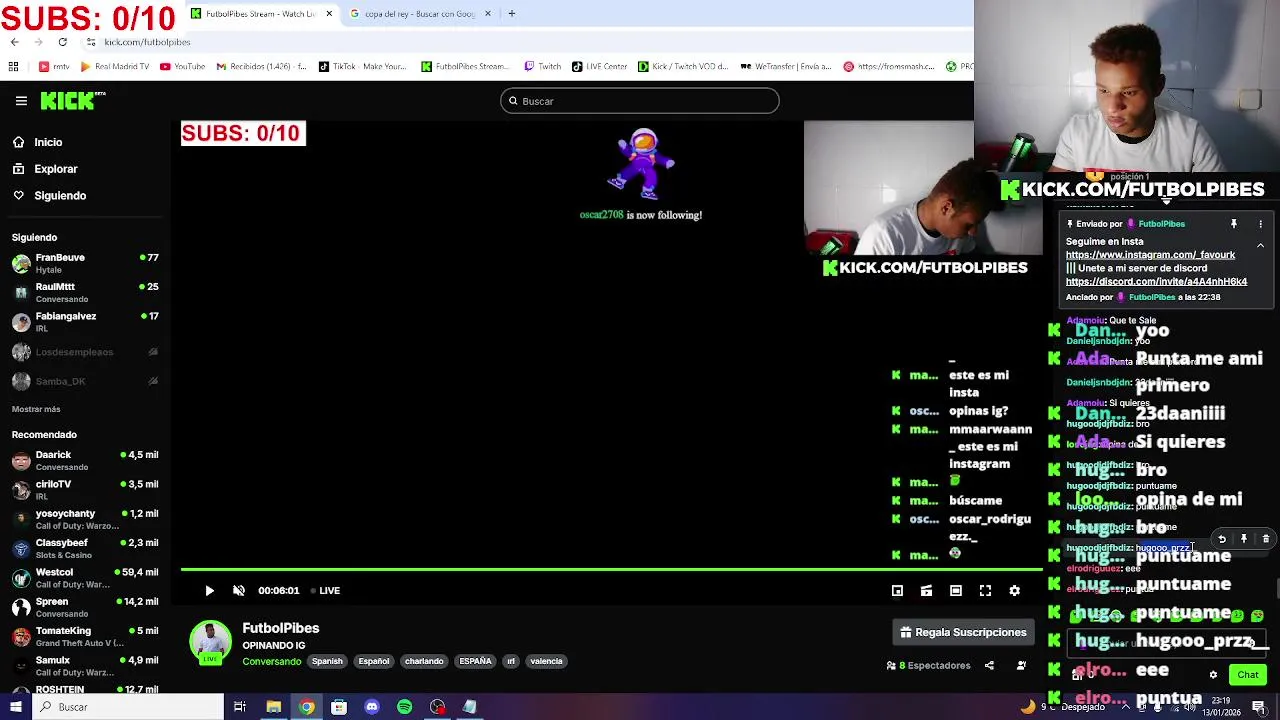Open the Instagram link in pinned message

[1150, 255]
